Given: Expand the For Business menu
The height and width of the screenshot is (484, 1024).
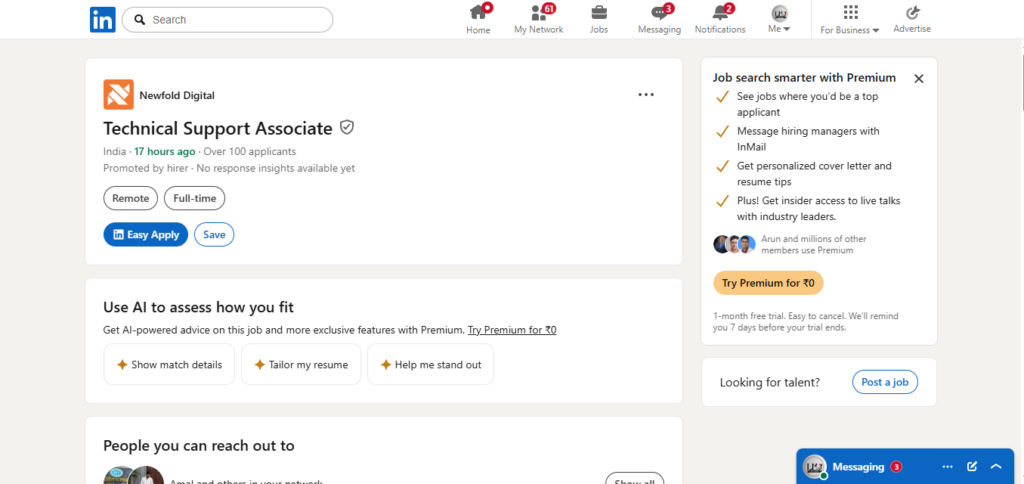Looking at the screenshot, I should pyautogui.click(x=850, y=19).
